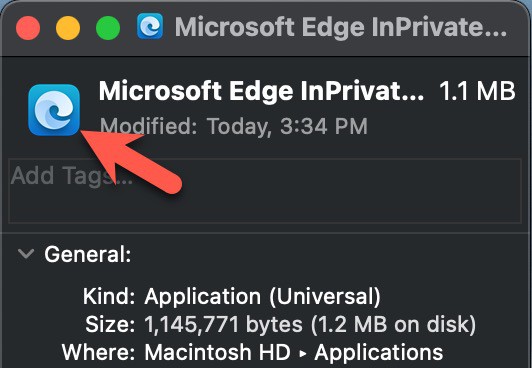Click Applications in the Where path
This screenshot has height=368, width=532.
(379, 353)
